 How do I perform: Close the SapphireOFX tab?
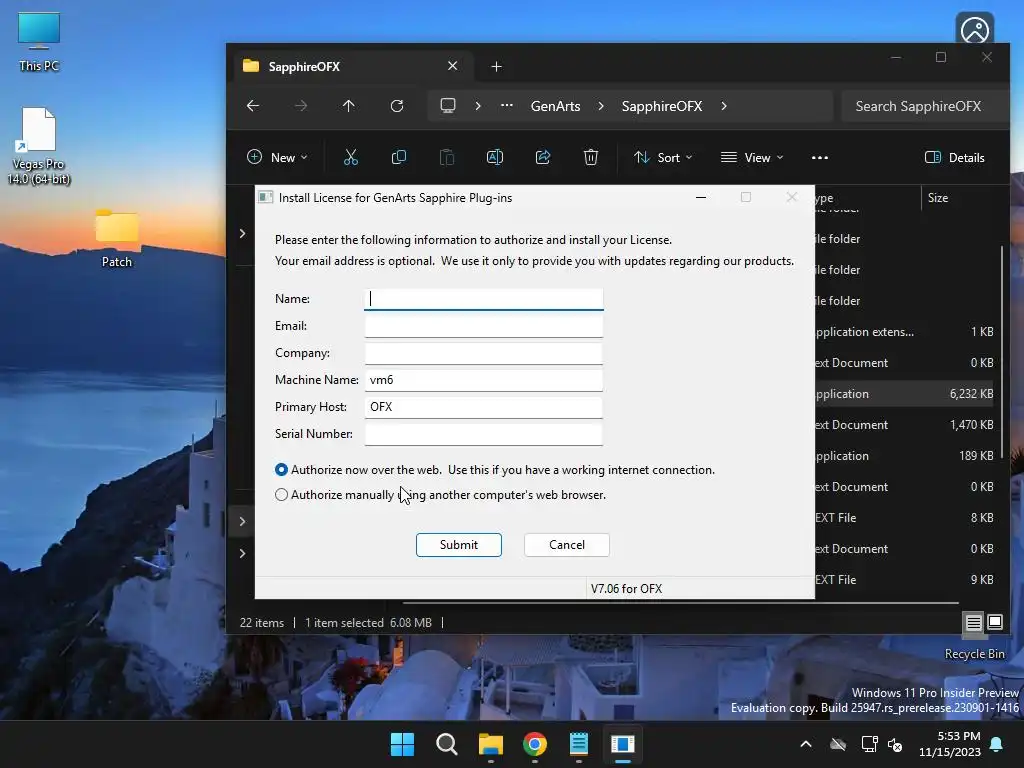[x=453, y=66]
